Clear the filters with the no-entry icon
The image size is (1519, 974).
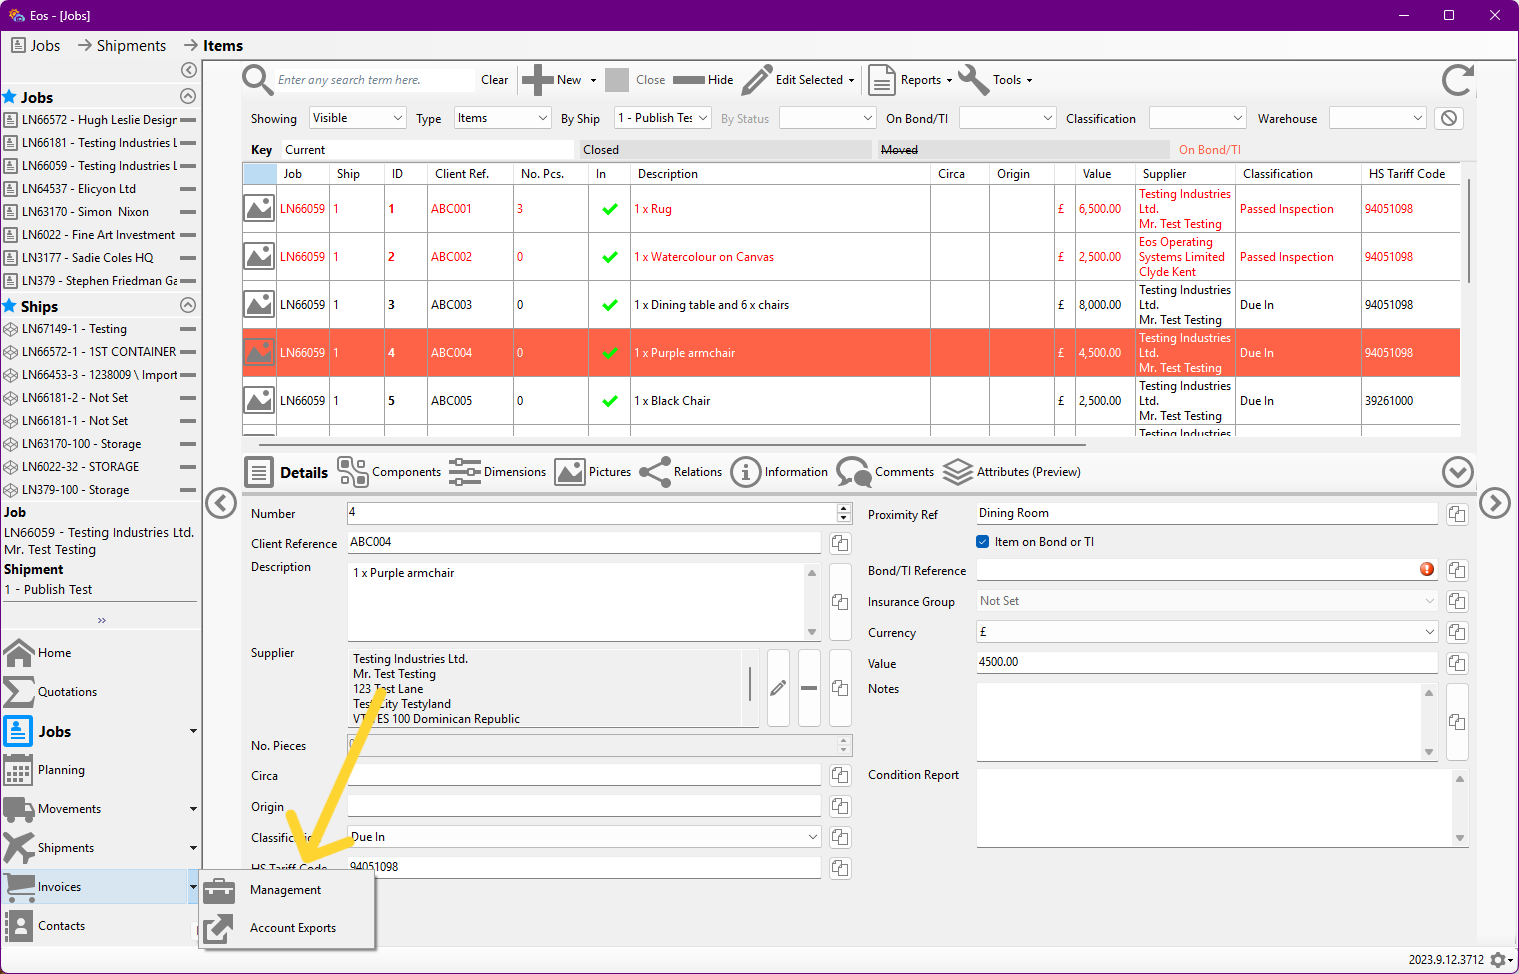click(1449, 118)
